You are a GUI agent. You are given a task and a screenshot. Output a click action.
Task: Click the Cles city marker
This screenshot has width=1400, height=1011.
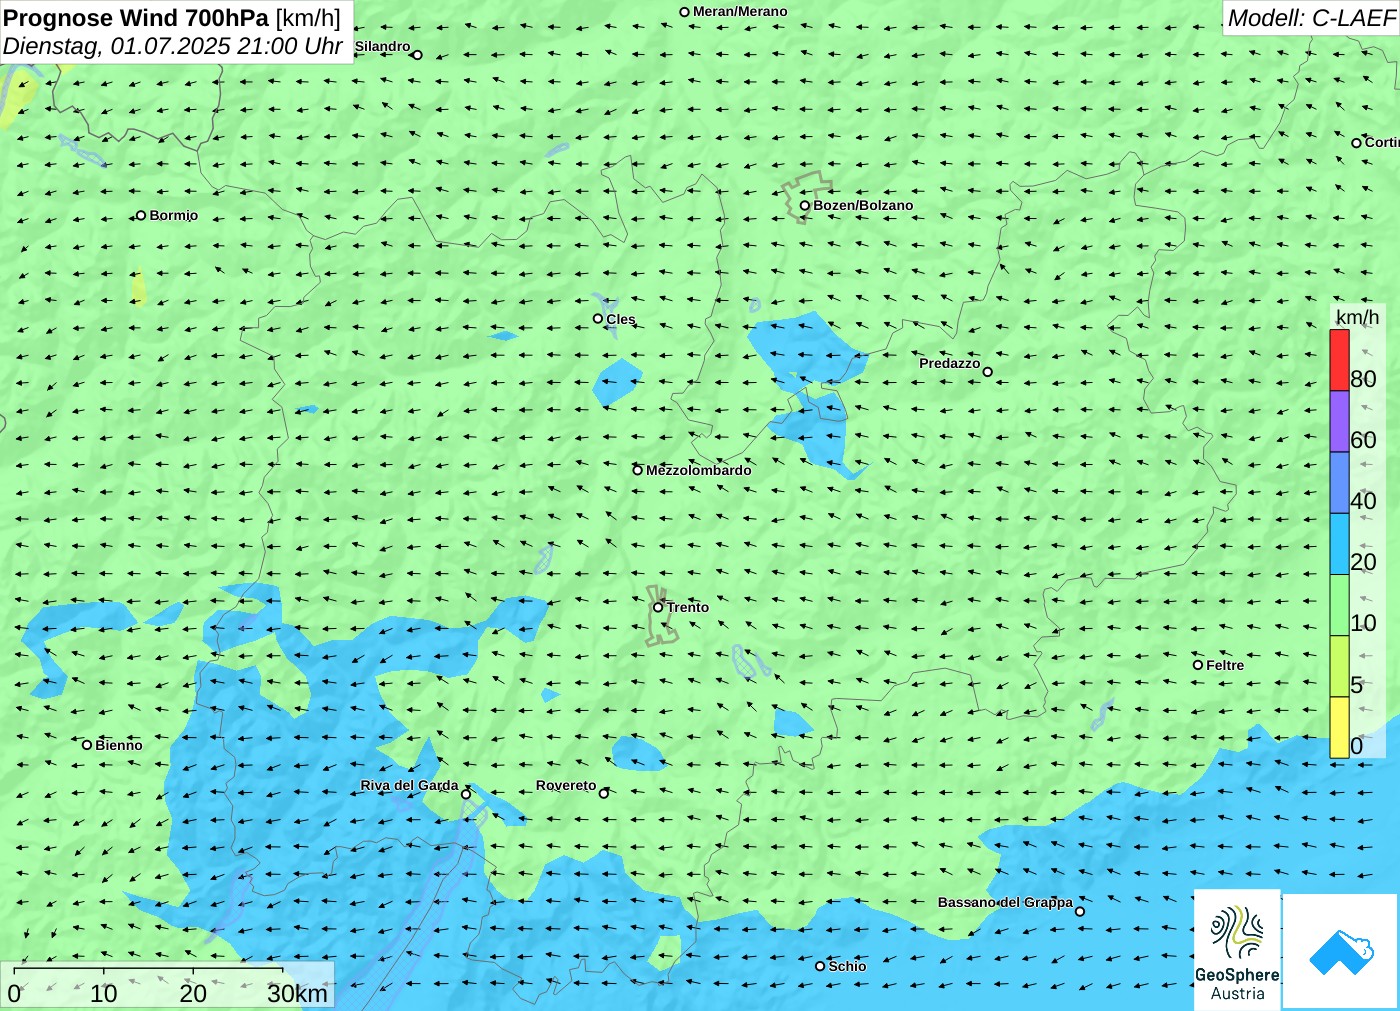(598, 319)
